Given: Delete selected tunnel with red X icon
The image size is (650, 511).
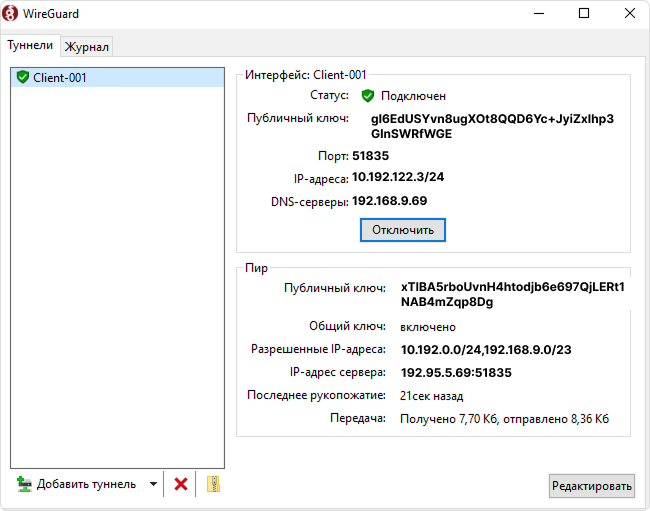Looking at the screenshot, I should point(181,484).
